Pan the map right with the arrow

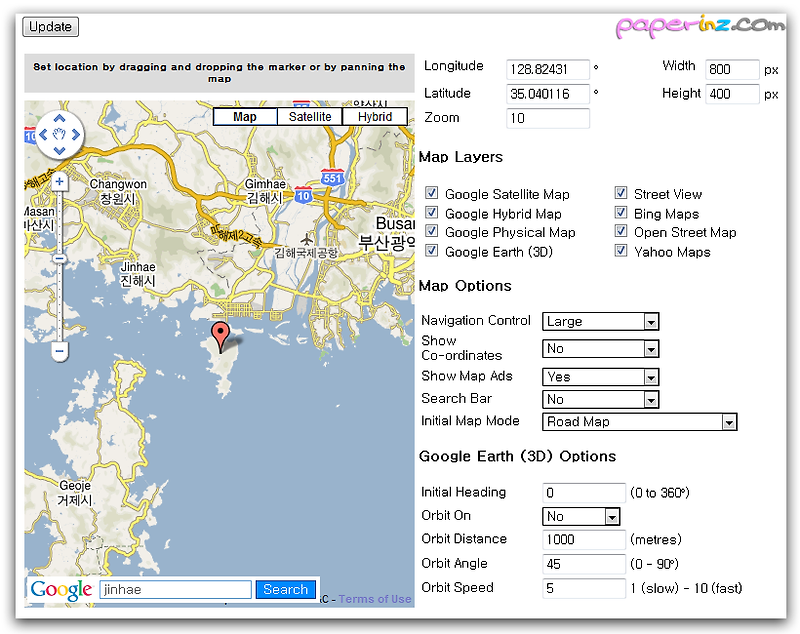click(x=76, y=134)
